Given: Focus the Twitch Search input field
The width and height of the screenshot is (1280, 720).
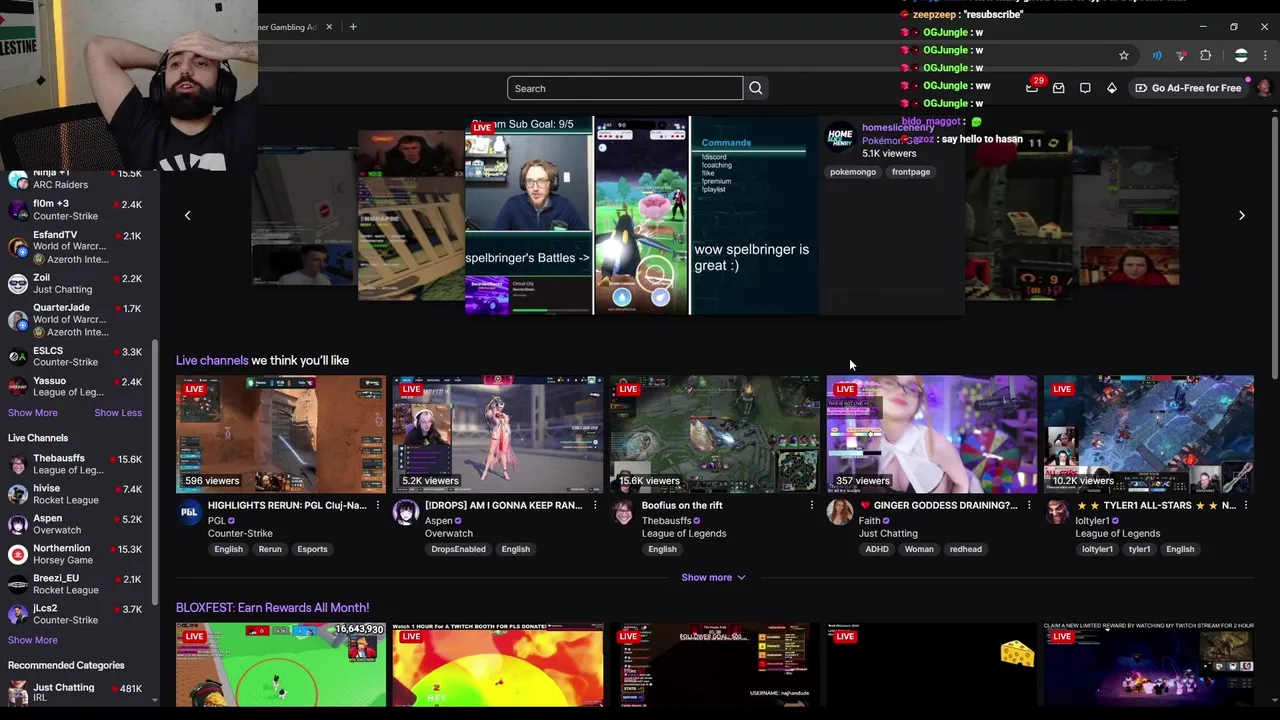Looking at the screenshot, I should pos(625,88).
